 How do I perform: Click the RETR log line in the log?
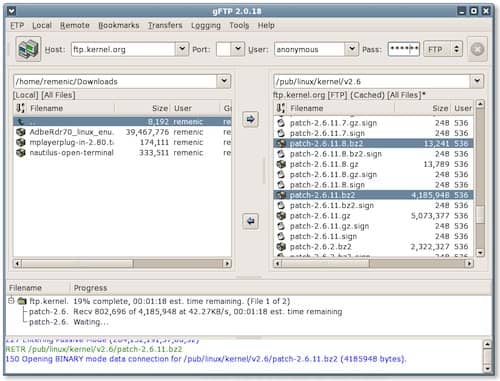(x=94, y=349)
